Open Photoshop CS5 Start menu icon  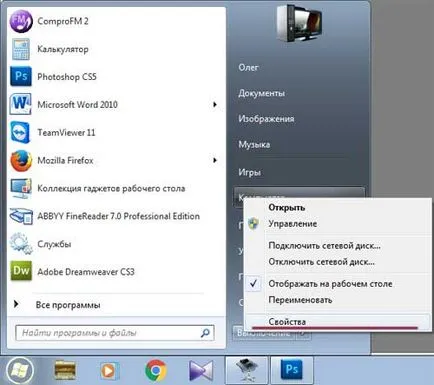(x=21, y=76)
